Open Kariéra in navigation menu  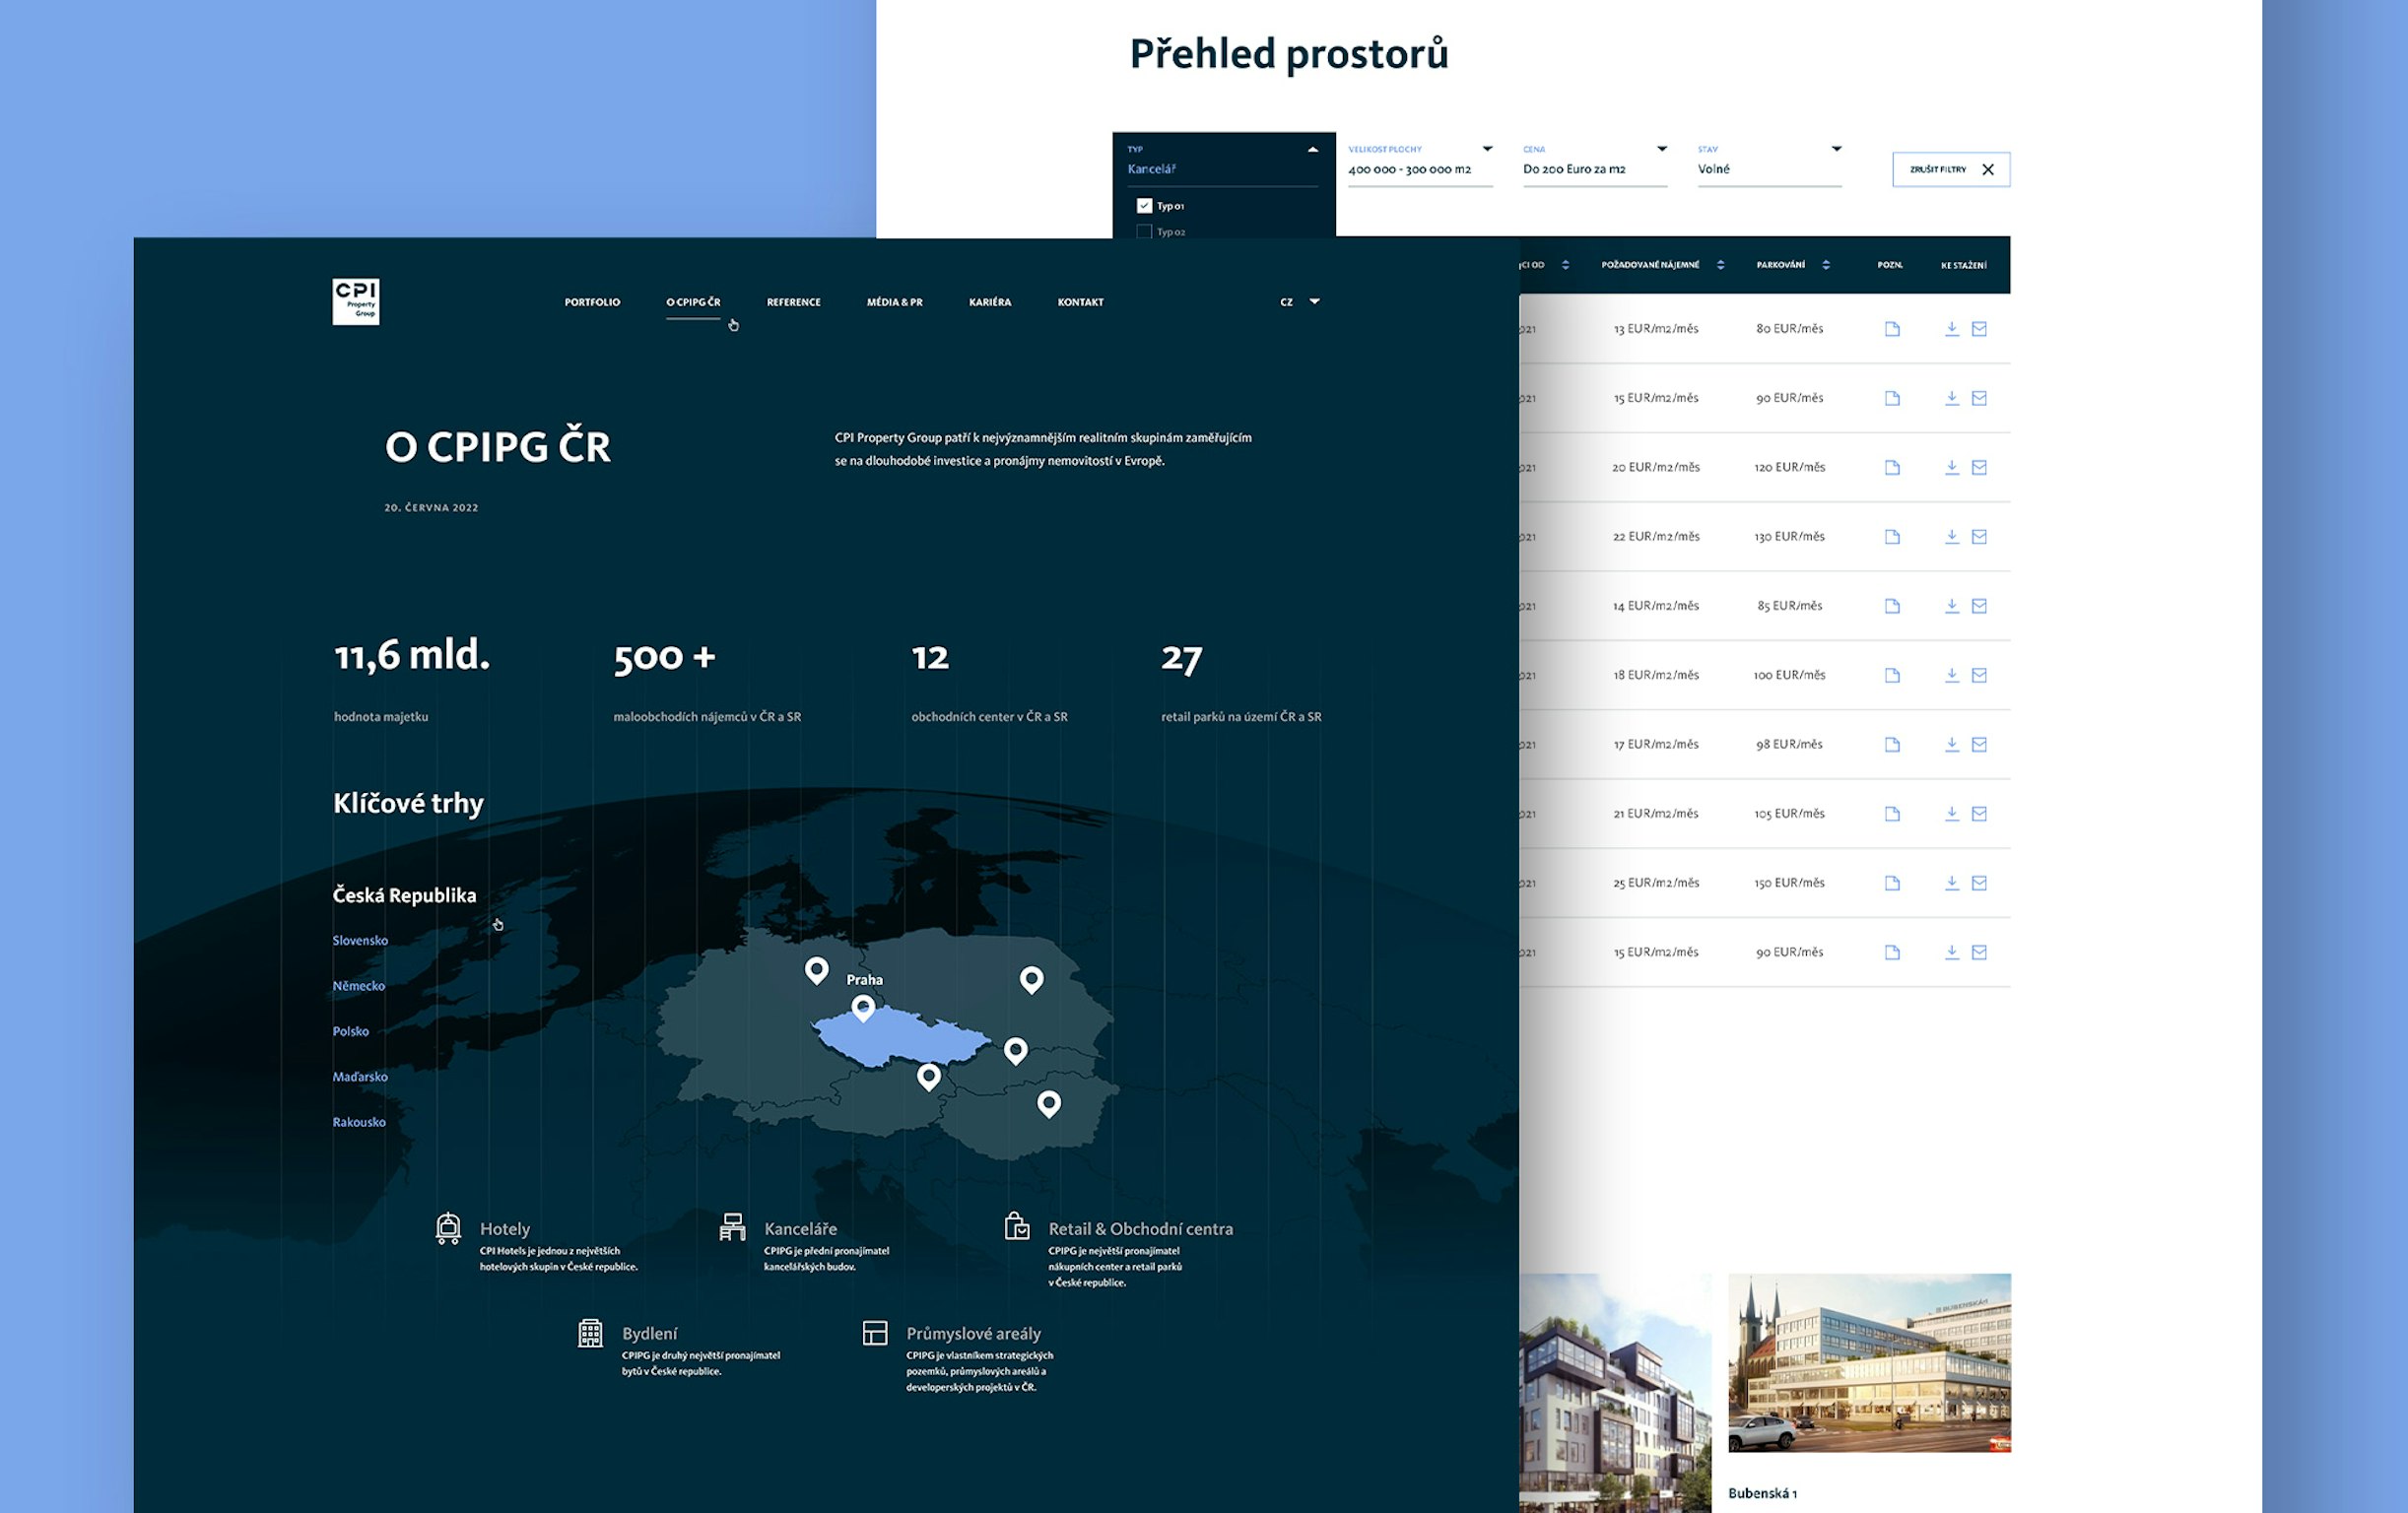pos(990,302)
